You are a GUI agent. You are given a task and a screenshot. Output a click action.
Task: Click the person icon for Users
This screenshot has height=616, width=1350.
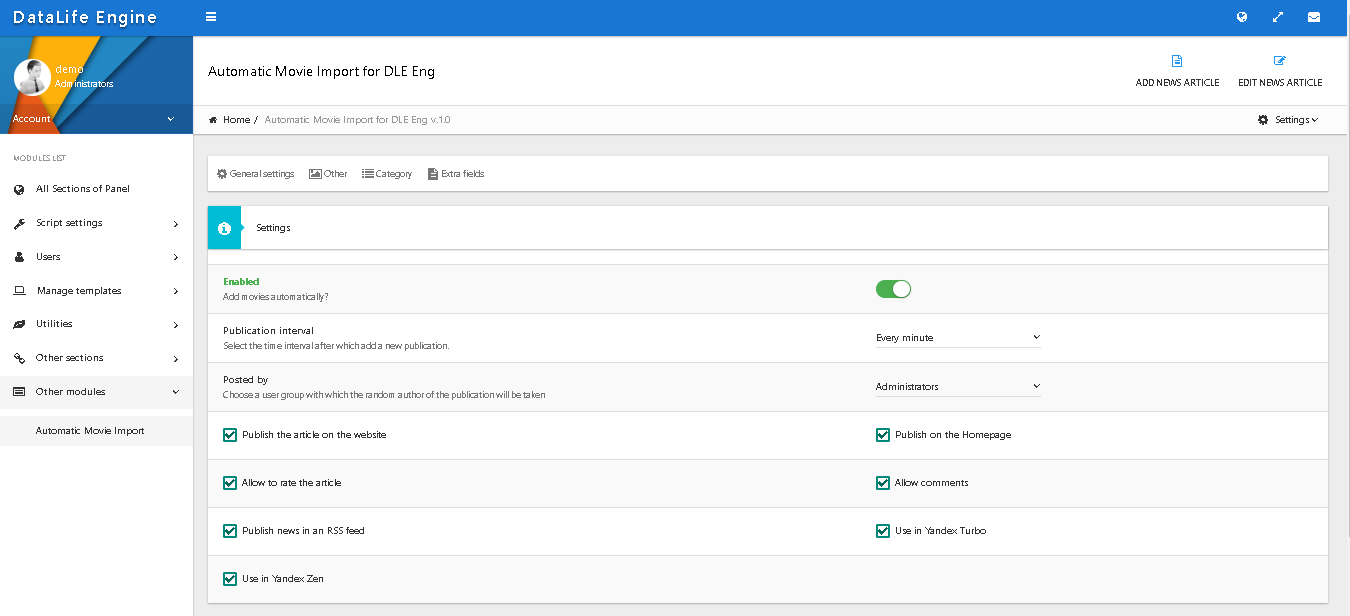[x=19, y=257]
